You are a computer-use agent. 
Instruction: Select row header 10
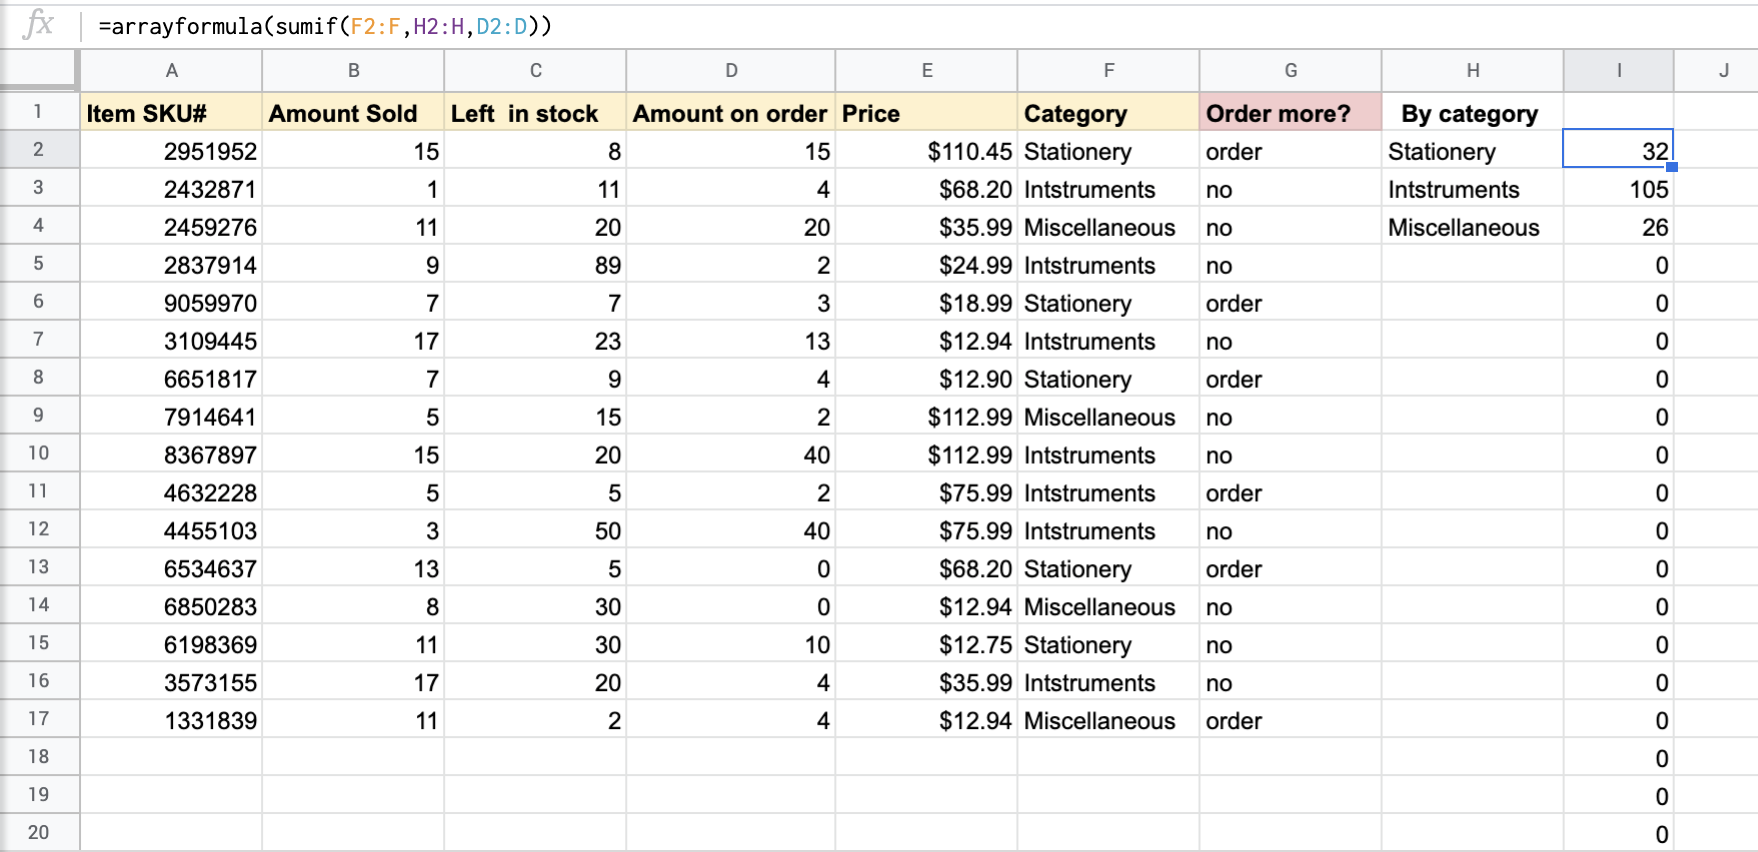point(39,453)
